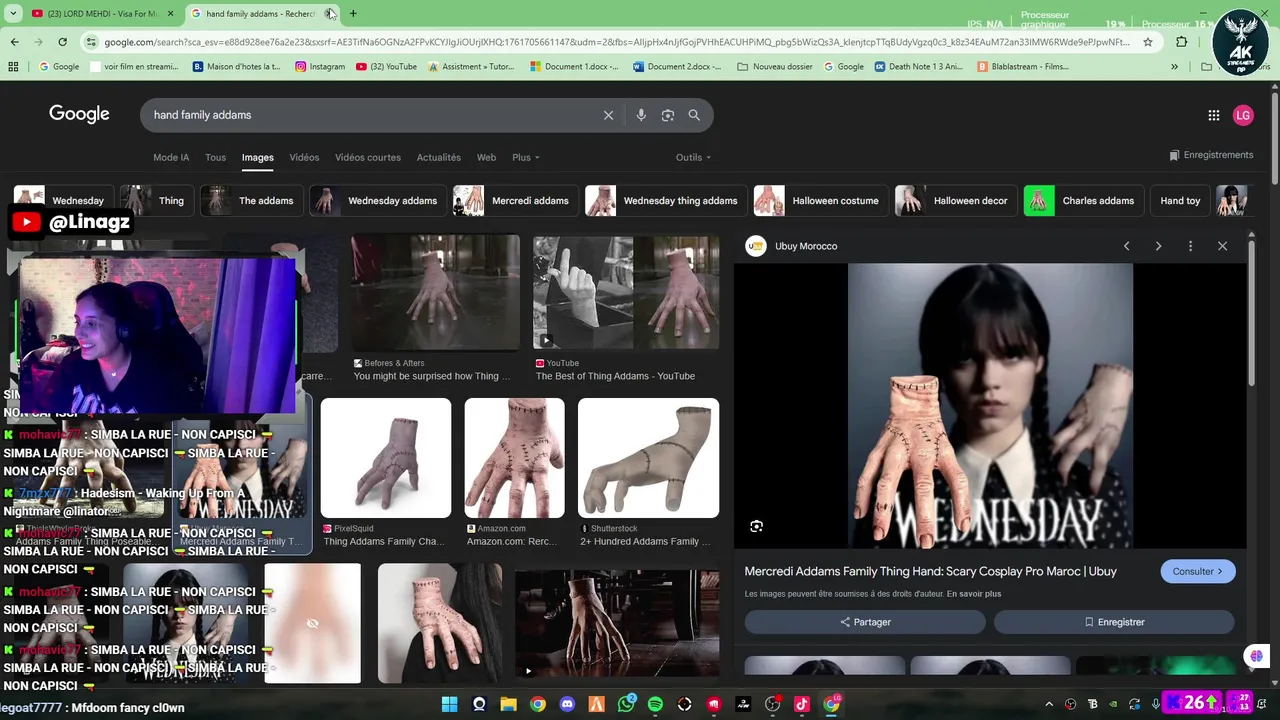Image resolution: width=1280 pixels, height=720 pixels.
Task: Open the LG Google account avatar
Action: (x=1243, y=115)
